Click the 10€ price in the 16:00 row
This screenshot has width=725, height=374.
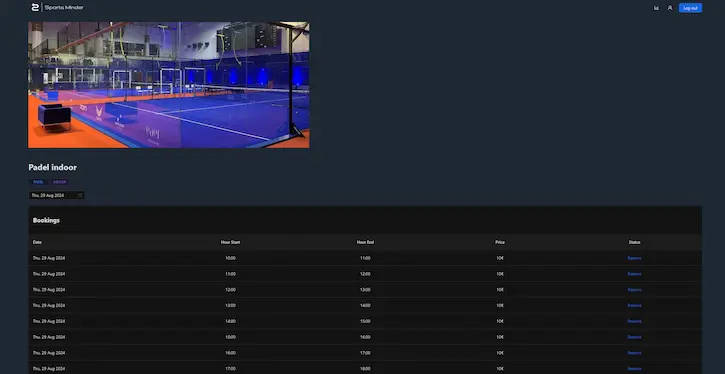tap(500, 353)
